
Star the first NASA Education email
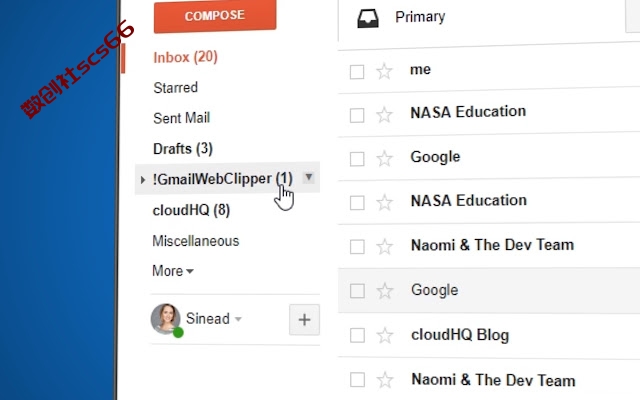click(384, 115)
